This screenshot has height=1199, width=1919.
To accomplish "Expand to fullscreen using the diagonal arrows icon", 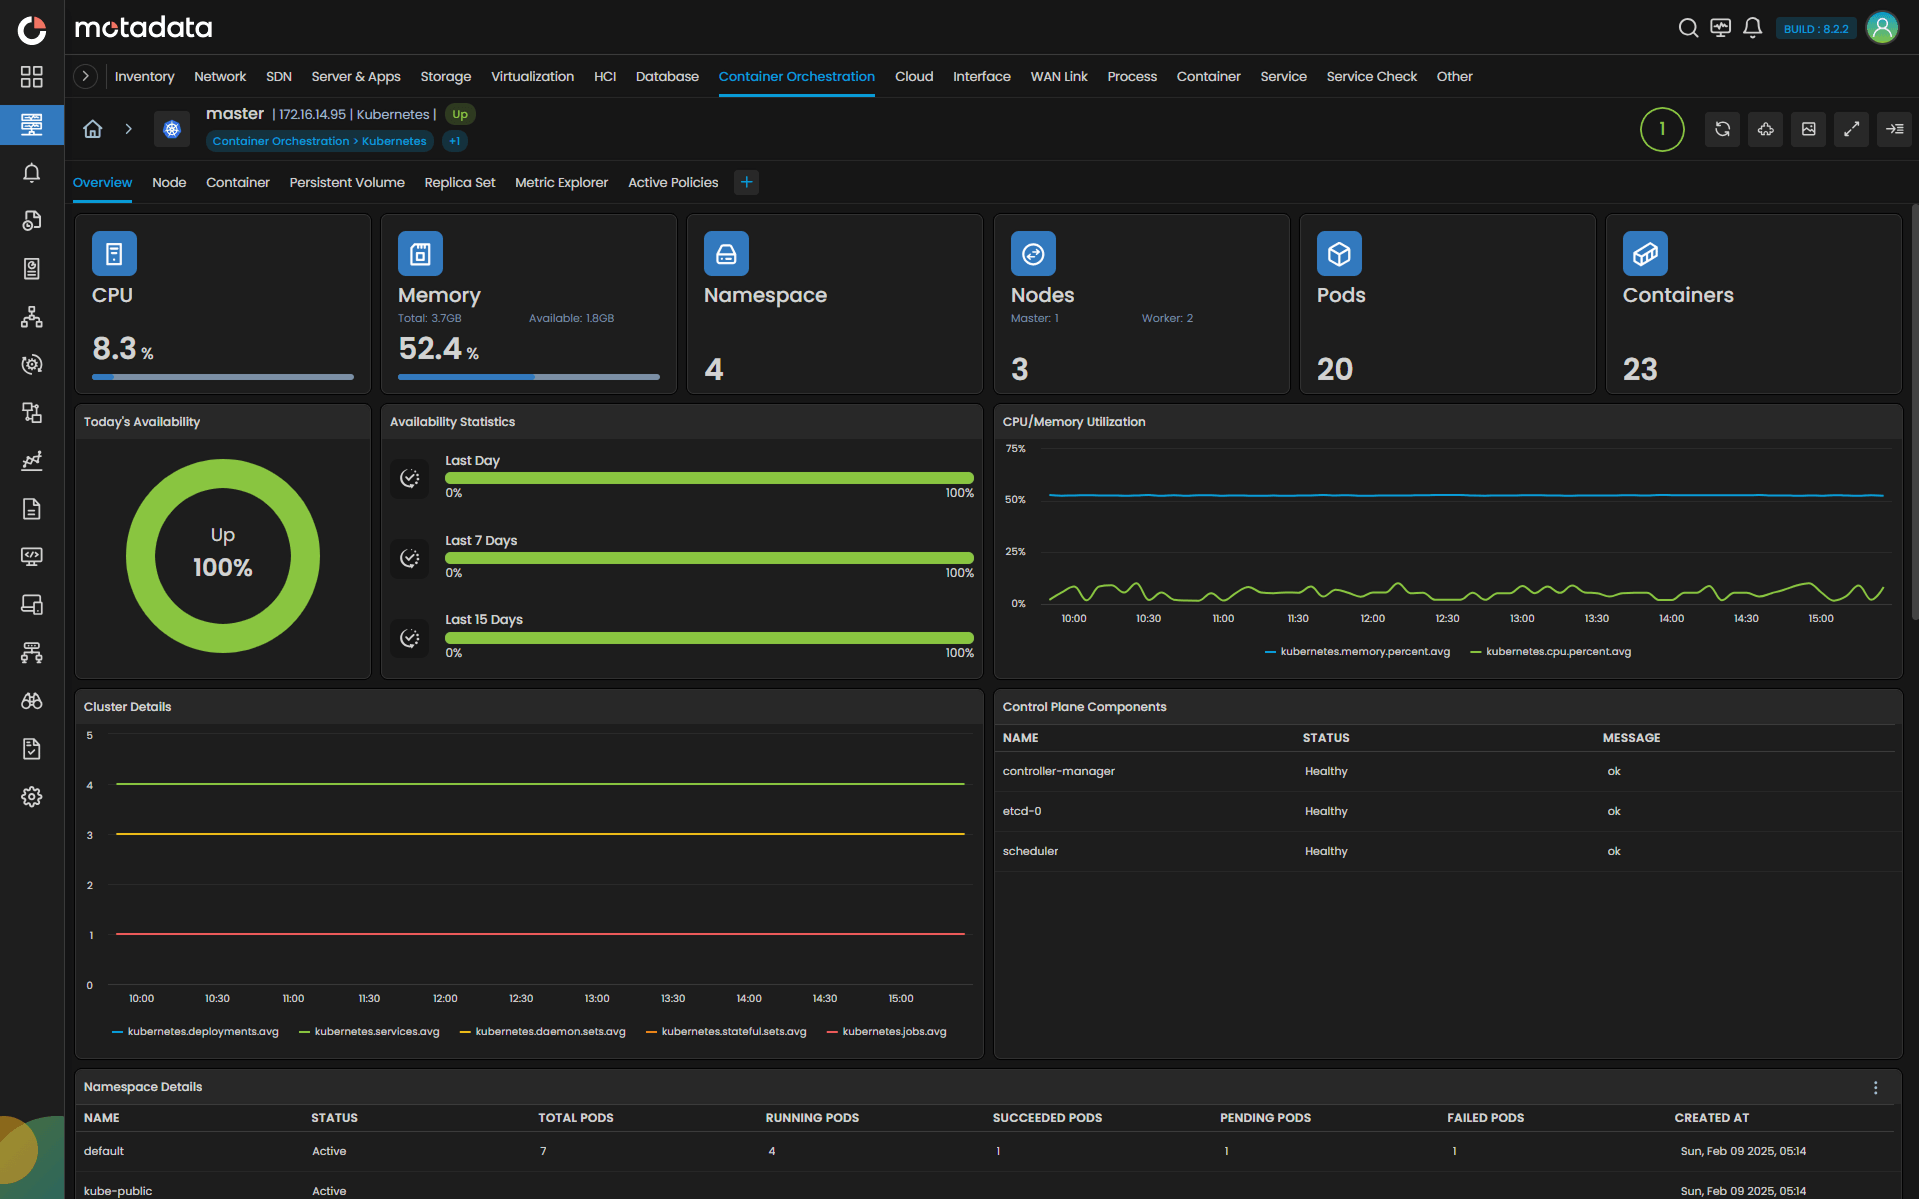I will 1851,129.
